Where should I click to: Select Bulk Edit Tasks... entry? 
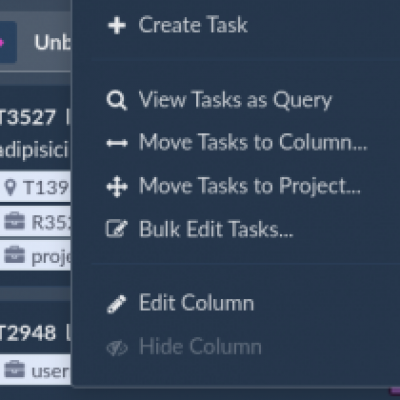[x=216, y=229]
